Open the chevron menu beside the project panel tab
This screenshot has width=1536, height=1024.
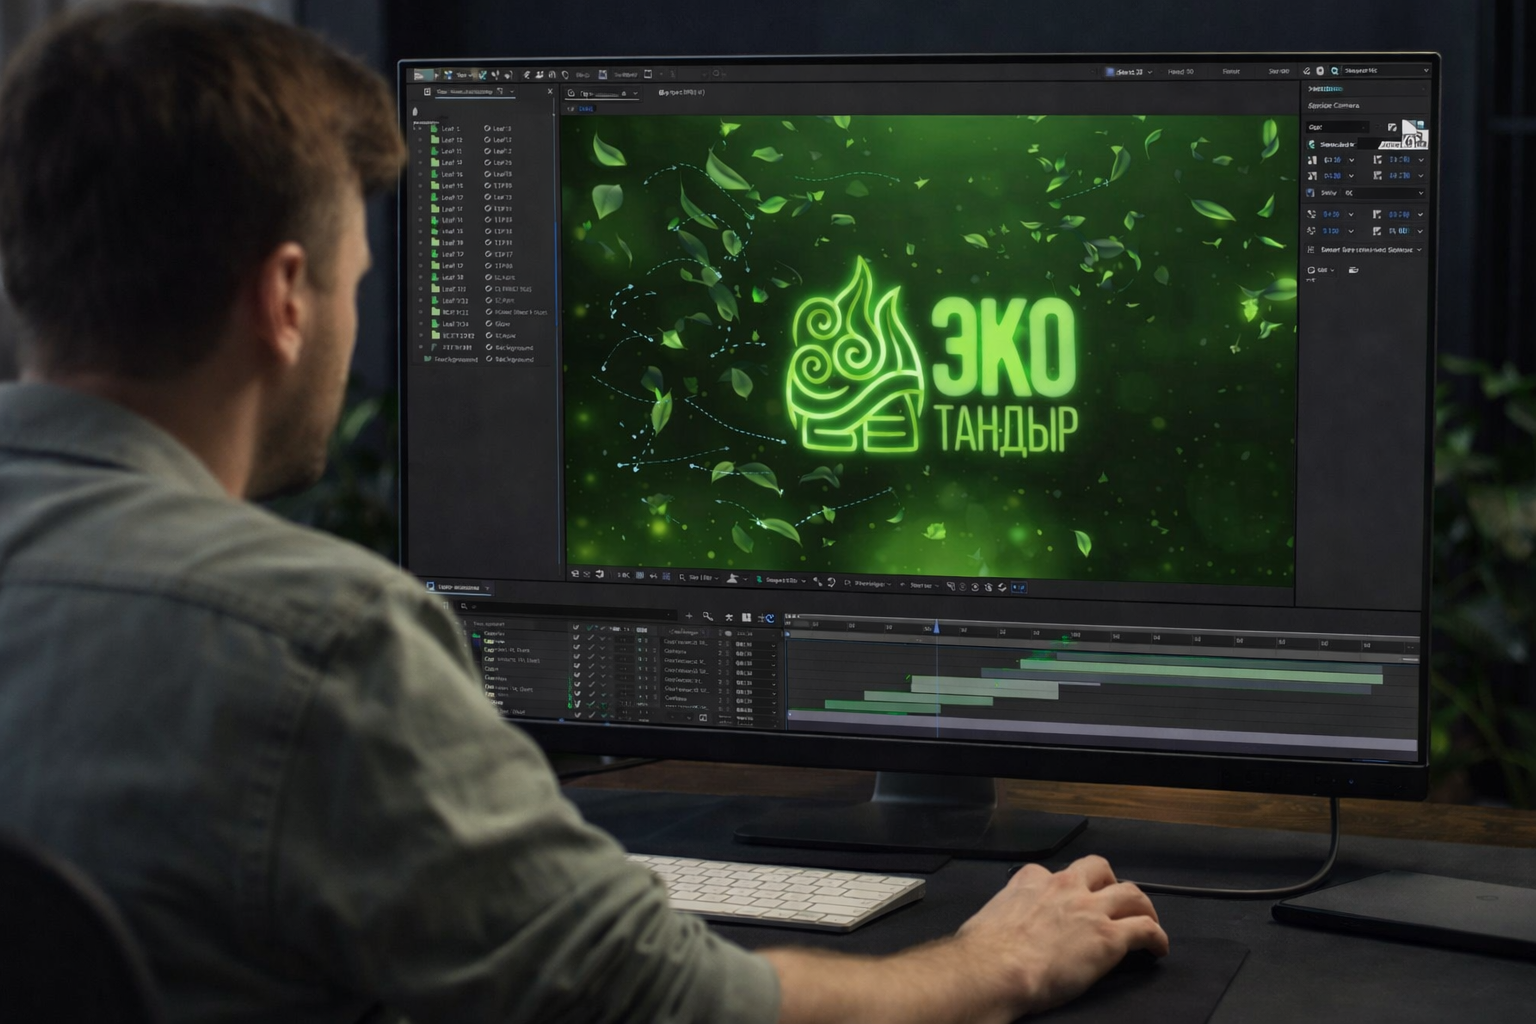513,92
